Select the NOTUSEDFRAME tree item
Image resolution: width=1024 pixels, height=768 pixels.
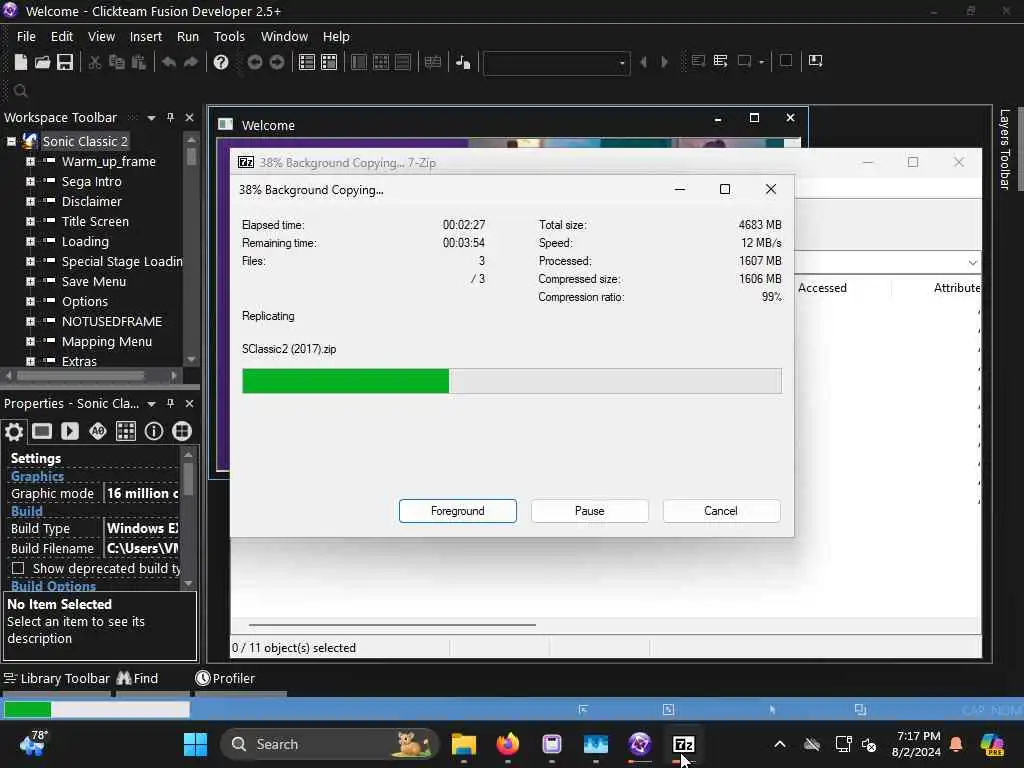pyautogui.click(x=112, y=322)
